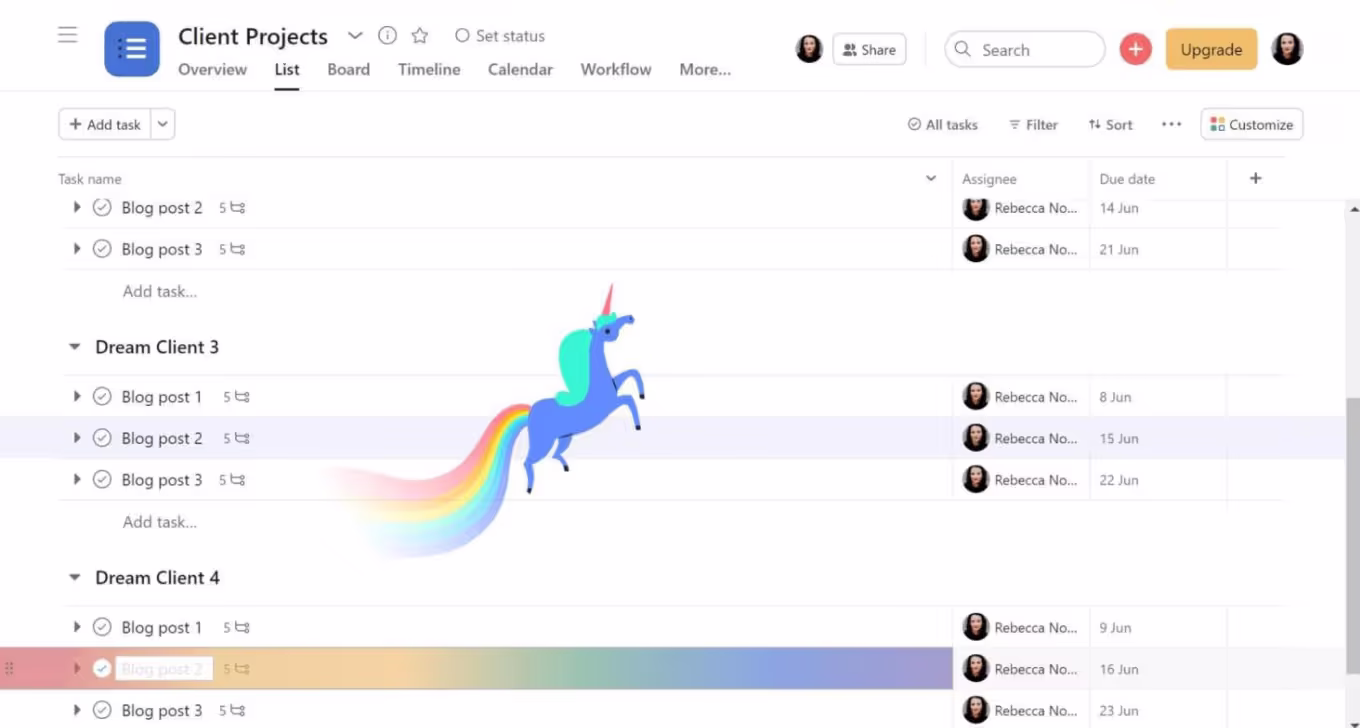Viewport: 1360px width, 728px height.
Task: Open the hamburger sidebar menu
Action: point(67,36)
